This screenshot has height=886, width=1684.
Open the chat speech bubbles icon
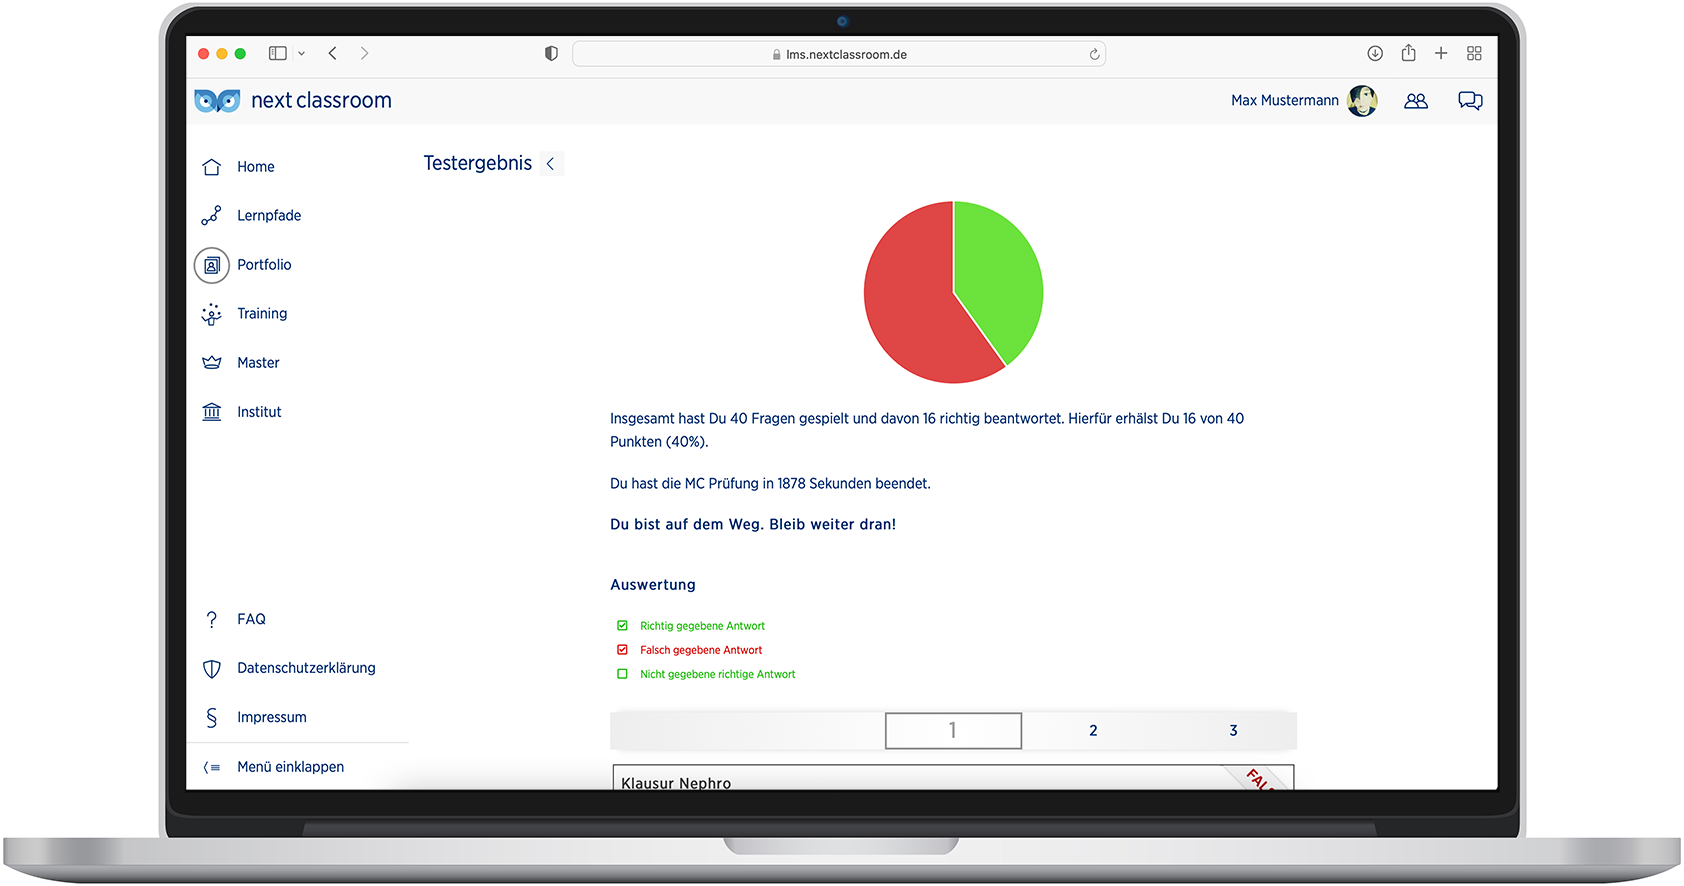[1470, 101]
